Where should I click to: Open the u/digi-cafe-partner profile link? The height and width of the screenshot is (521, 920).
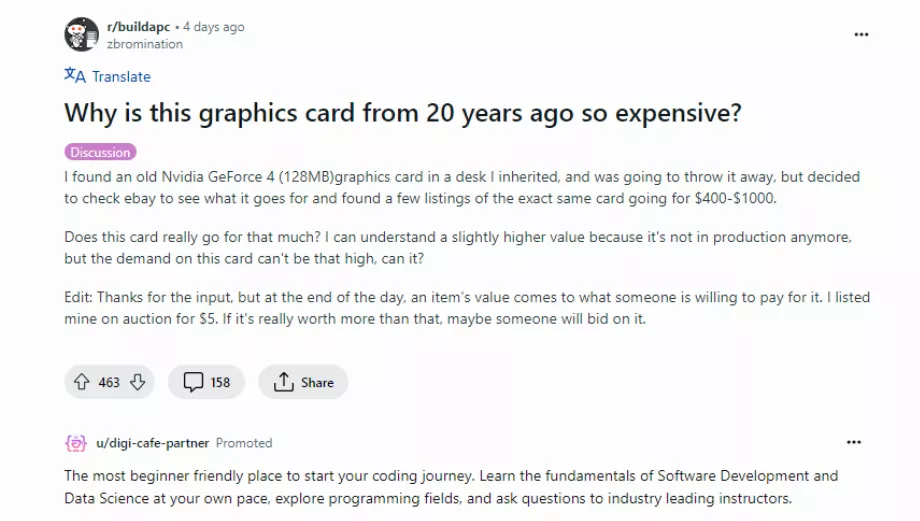(153, 443)
